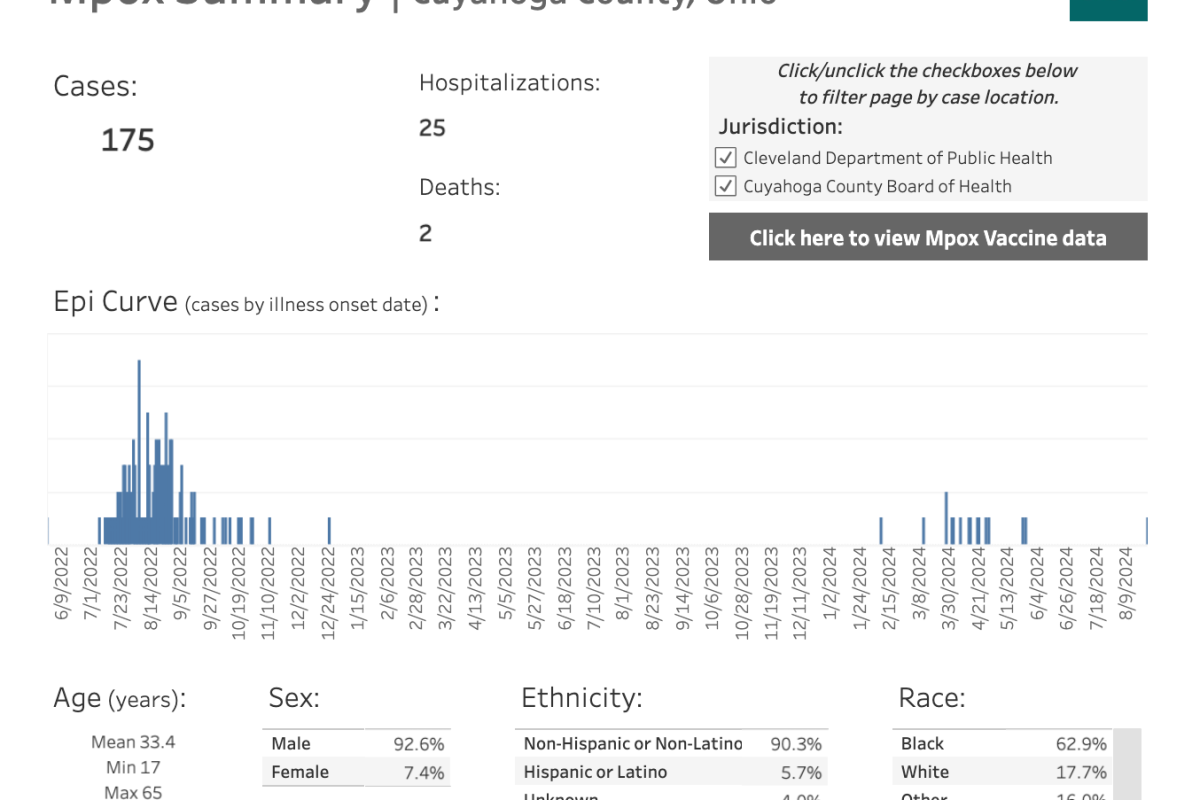Select the Female row in Sex table

(x=357, y=772)
